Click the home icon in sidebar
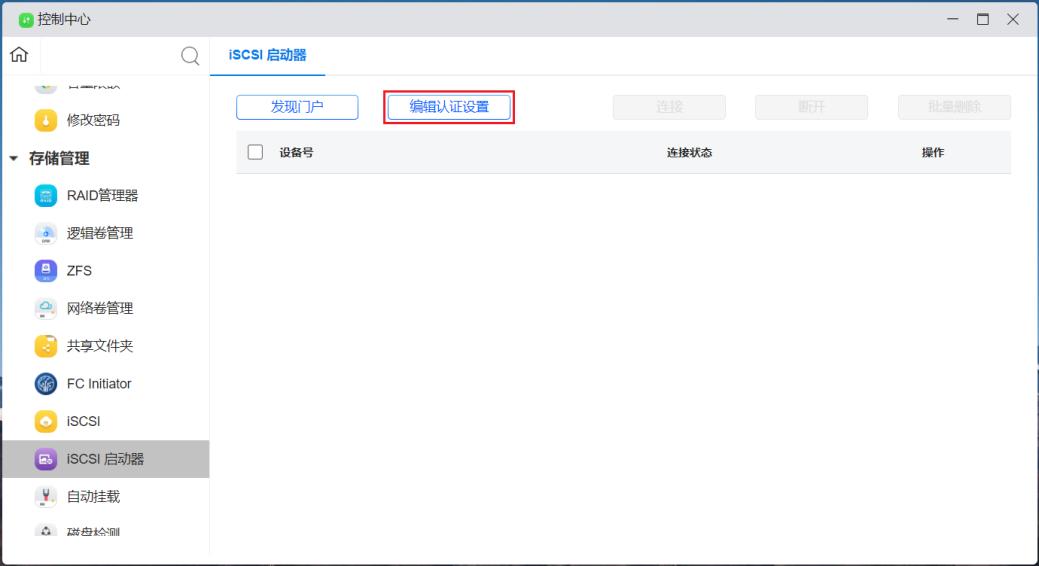This screenshot has height=566, width=1039. tap(18, 55)
